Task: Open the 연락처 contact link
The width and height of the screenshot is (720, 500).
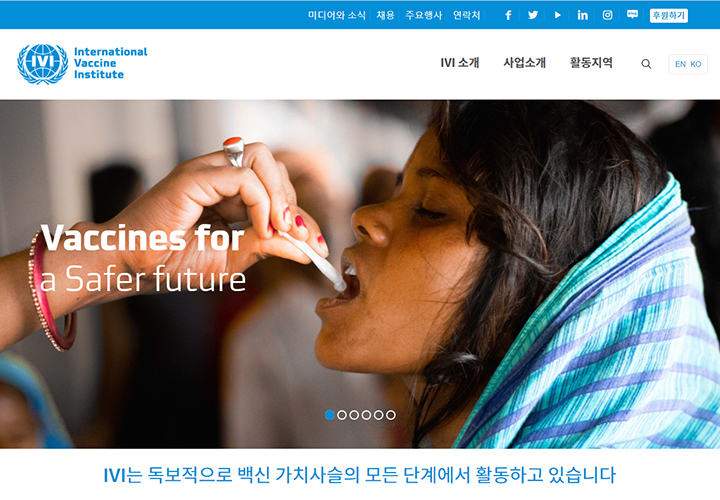Action: coord(467,15)
